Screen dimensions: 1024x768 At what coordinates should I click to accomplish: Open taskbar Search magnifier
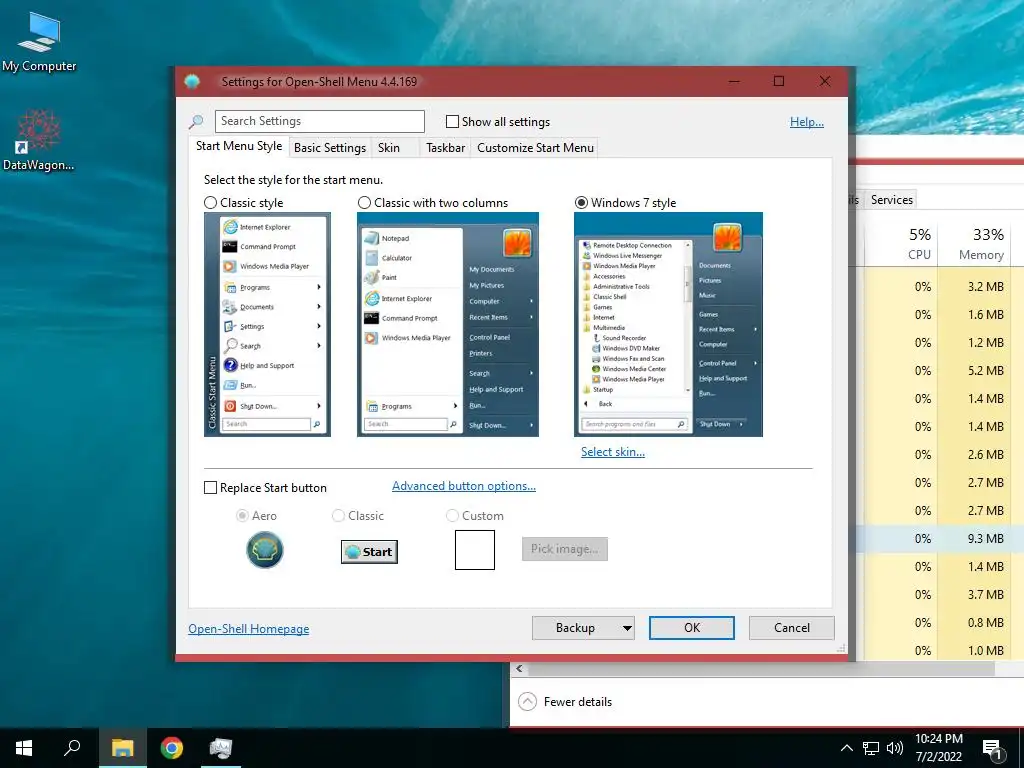pos(72,748)
